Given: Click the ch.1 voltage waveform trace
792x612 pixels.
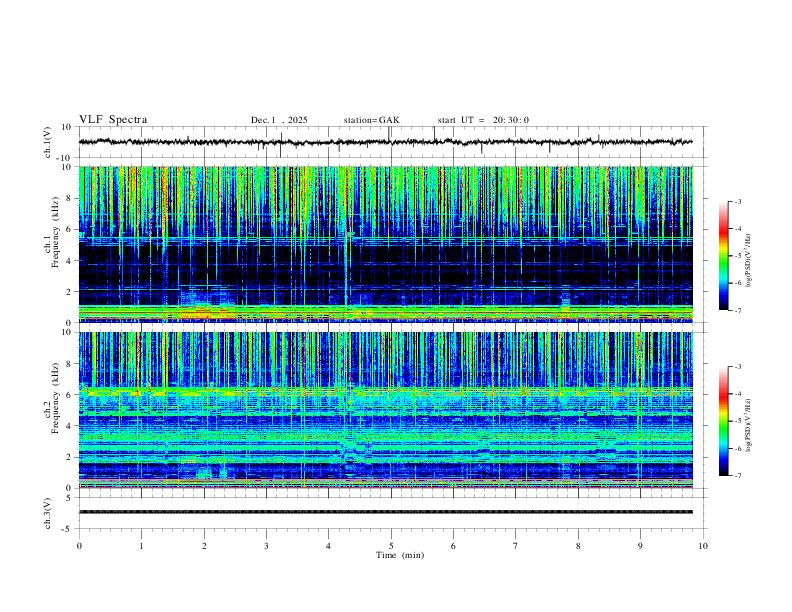Looking at the screenshot, I should [x=385, y=142].
